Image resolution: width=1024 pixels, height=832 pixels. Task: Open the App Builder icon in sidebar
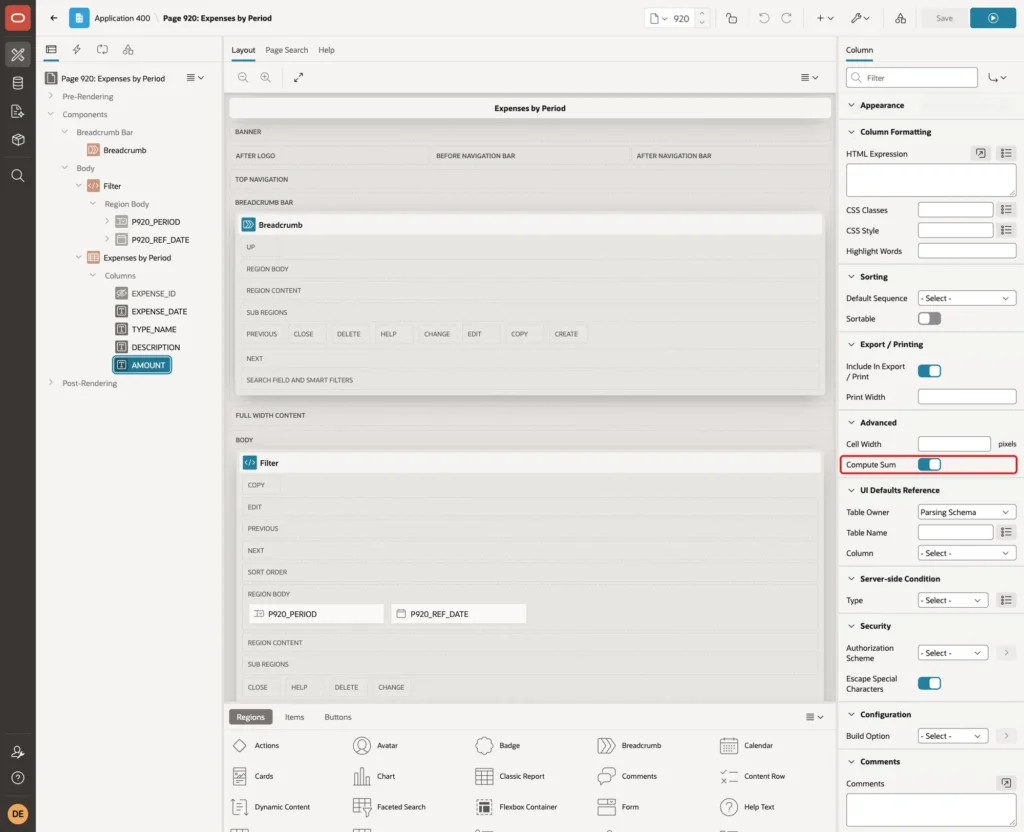pos(18,55)
